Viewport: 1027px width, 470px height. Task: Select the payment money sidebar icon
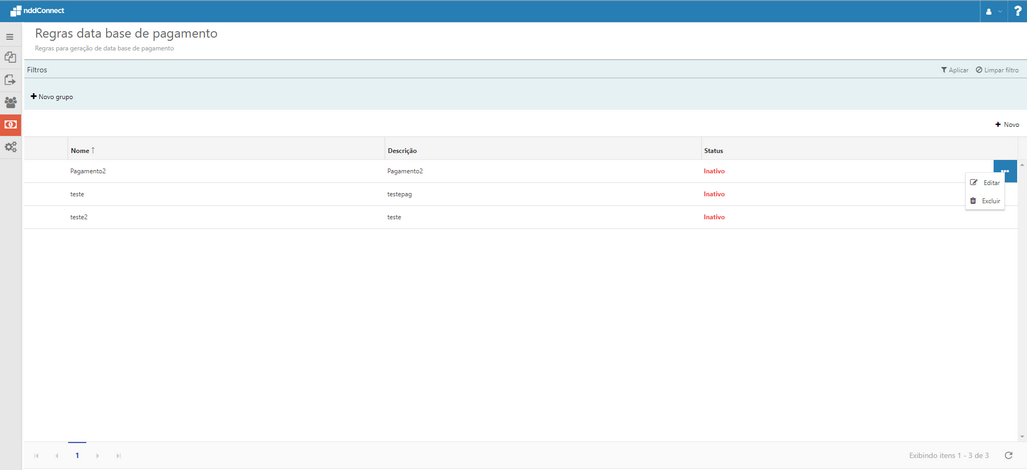pyautogui.click(x=10, y=125)
